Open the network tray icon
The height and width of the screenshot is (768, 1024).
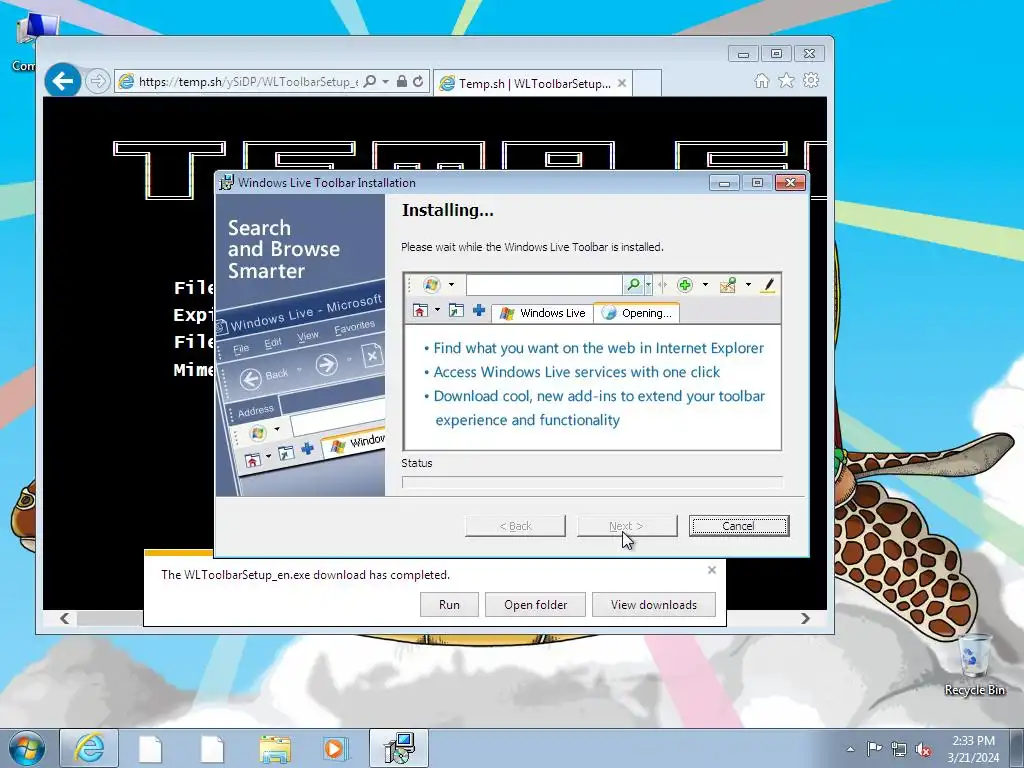coord(899,749)
